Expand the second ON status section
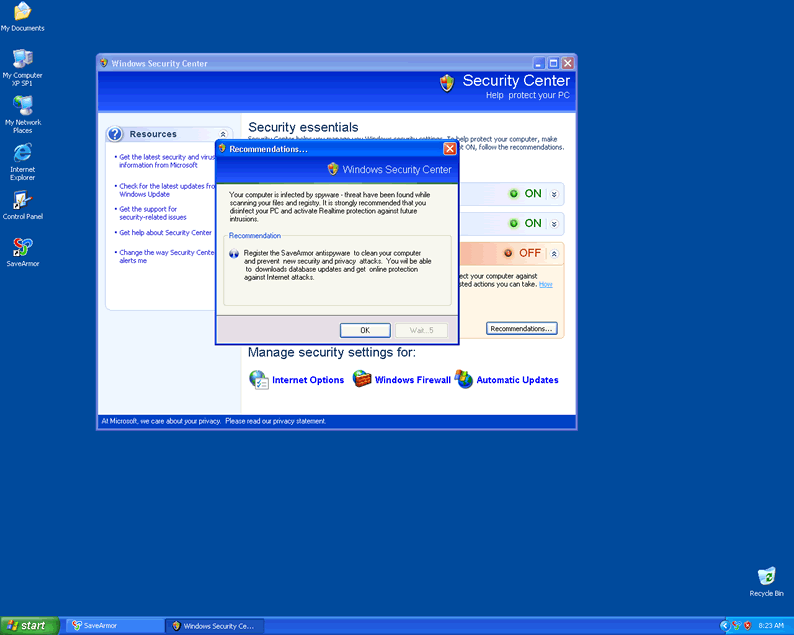This screenshot has width=794, height=635. point(555,224)
